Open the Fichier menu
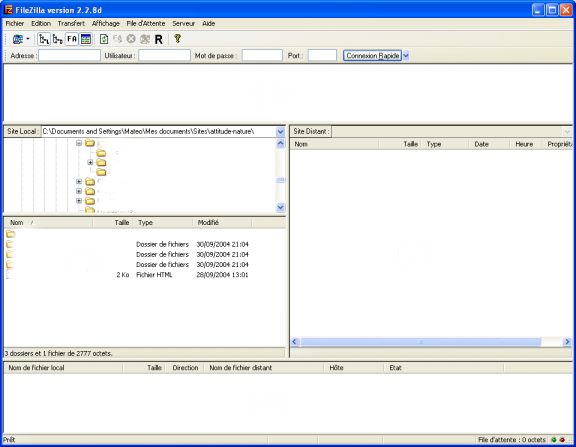This screenshot has height=447, width=576. [x=15, y=24]
